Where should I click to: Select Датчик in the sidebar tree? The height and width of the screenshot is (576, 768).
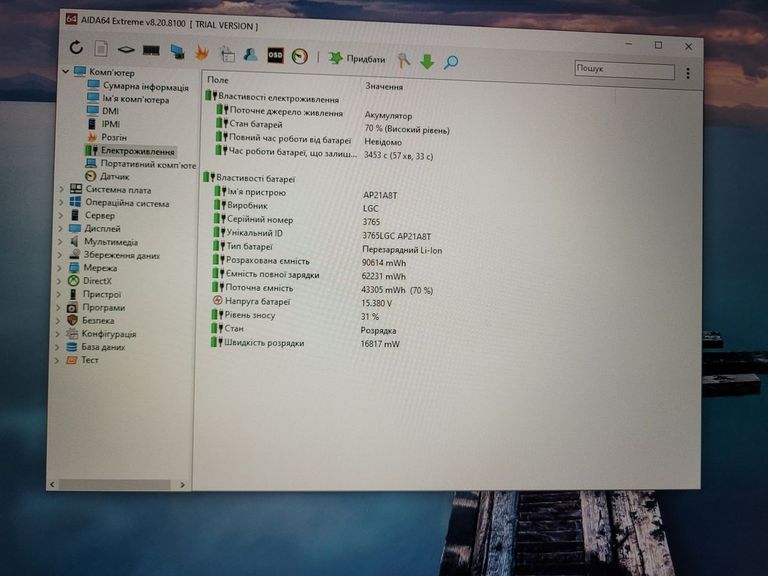pyautogui.click(x=114, y=176)
